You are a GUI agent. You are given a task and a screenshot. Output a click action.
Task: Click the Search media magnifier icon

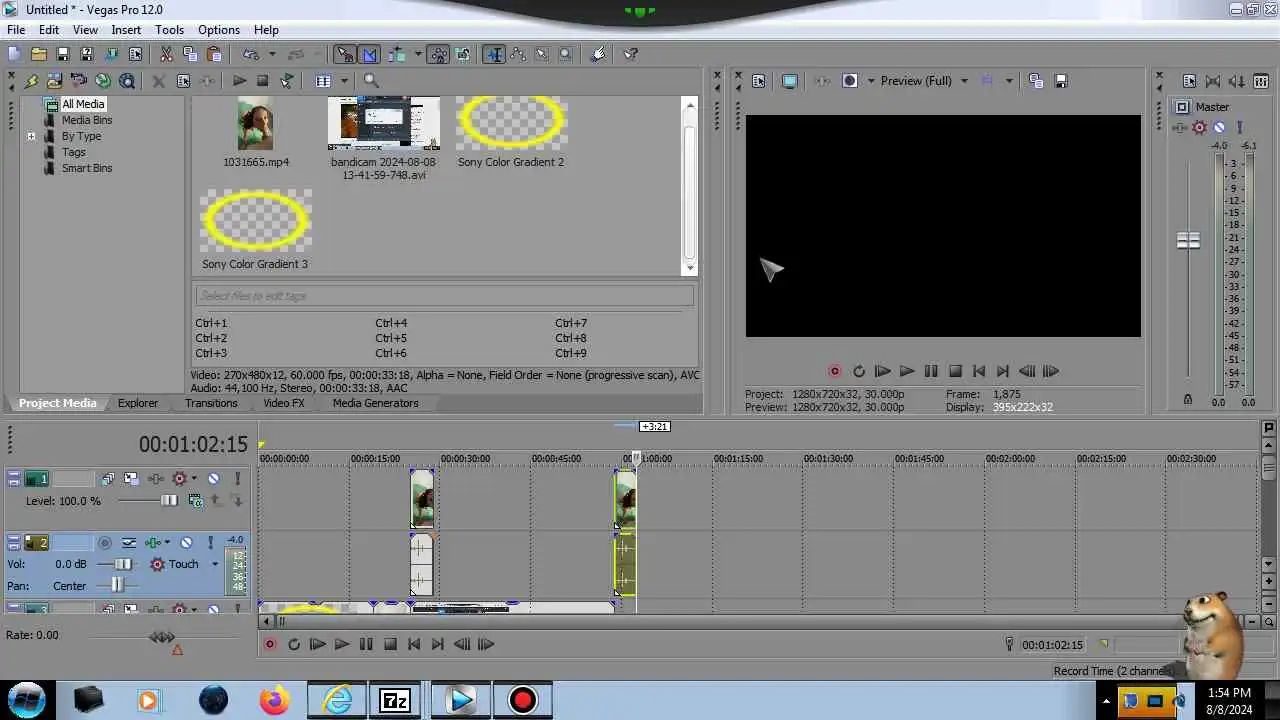[371, 81]
